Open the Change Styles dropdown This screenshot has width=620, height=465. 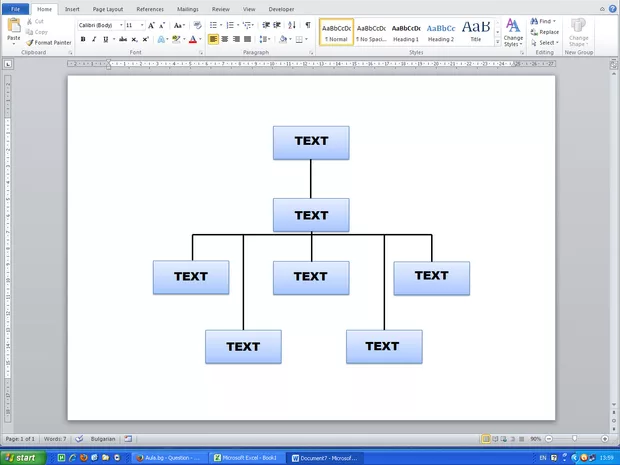[513, 33]
